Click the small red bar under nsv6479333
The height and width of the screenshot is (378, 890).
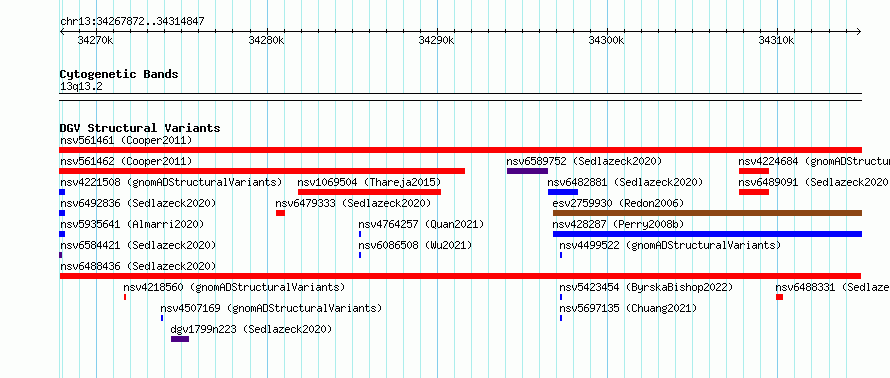coord(280,213)
